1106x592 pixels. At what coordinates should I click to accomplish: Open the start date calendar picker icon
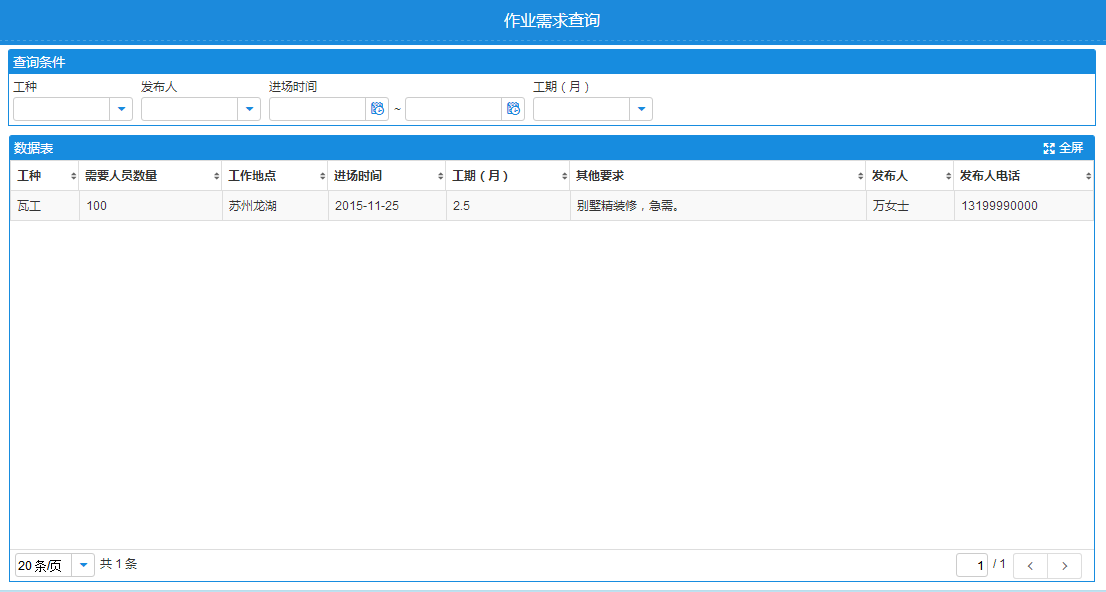tap(377, 109)
